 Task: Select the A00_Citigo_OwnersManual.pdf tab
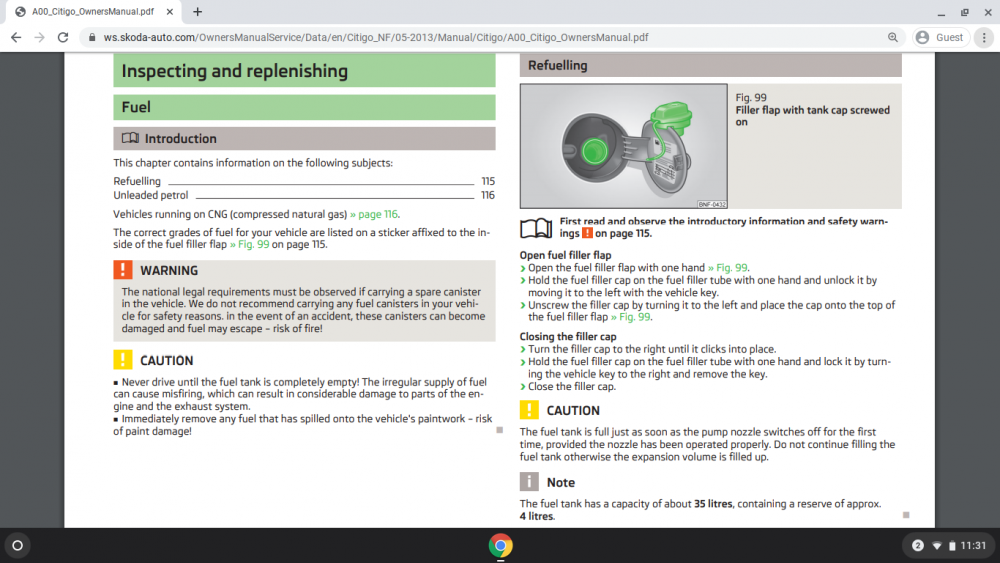click(93, 11)
